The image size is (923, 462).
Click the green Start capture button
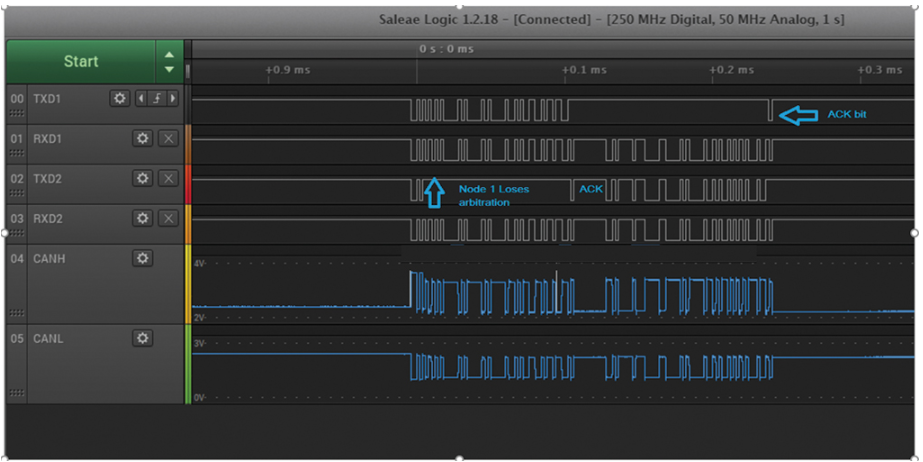click(x=81, y=61)
